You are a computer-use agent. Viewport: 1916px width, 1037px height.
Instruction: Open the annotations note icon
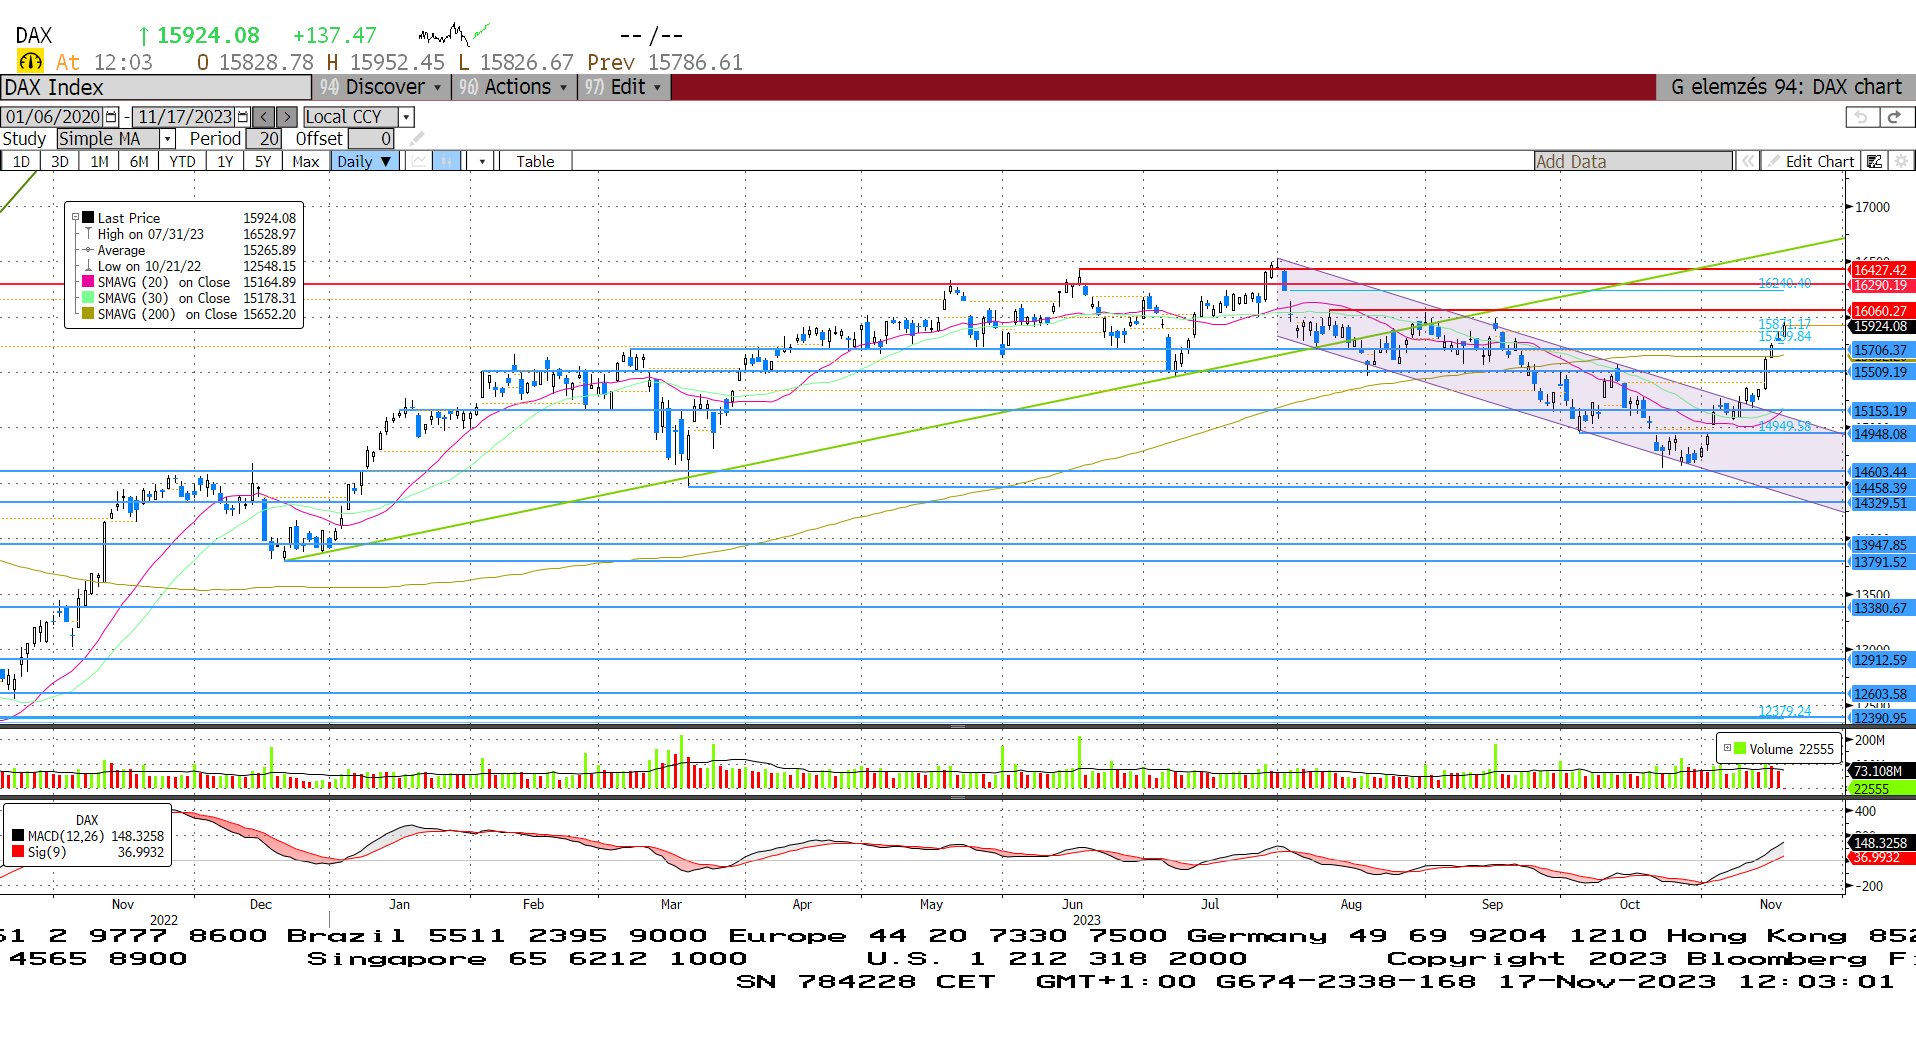[1875, 161]
